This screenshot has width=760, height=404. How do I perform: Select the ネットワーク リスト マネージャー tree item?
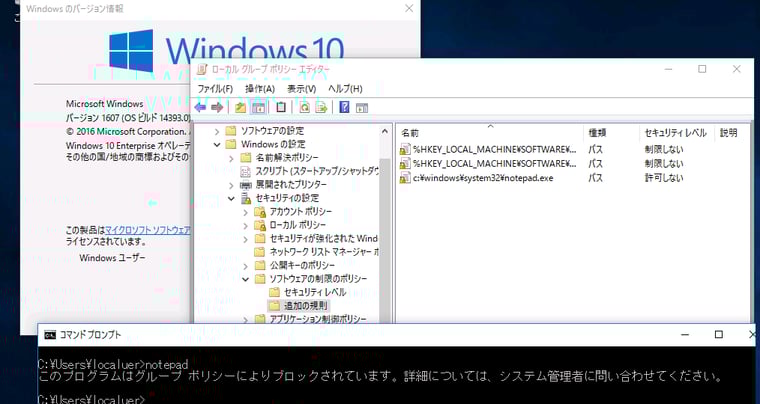coord(324,252)
